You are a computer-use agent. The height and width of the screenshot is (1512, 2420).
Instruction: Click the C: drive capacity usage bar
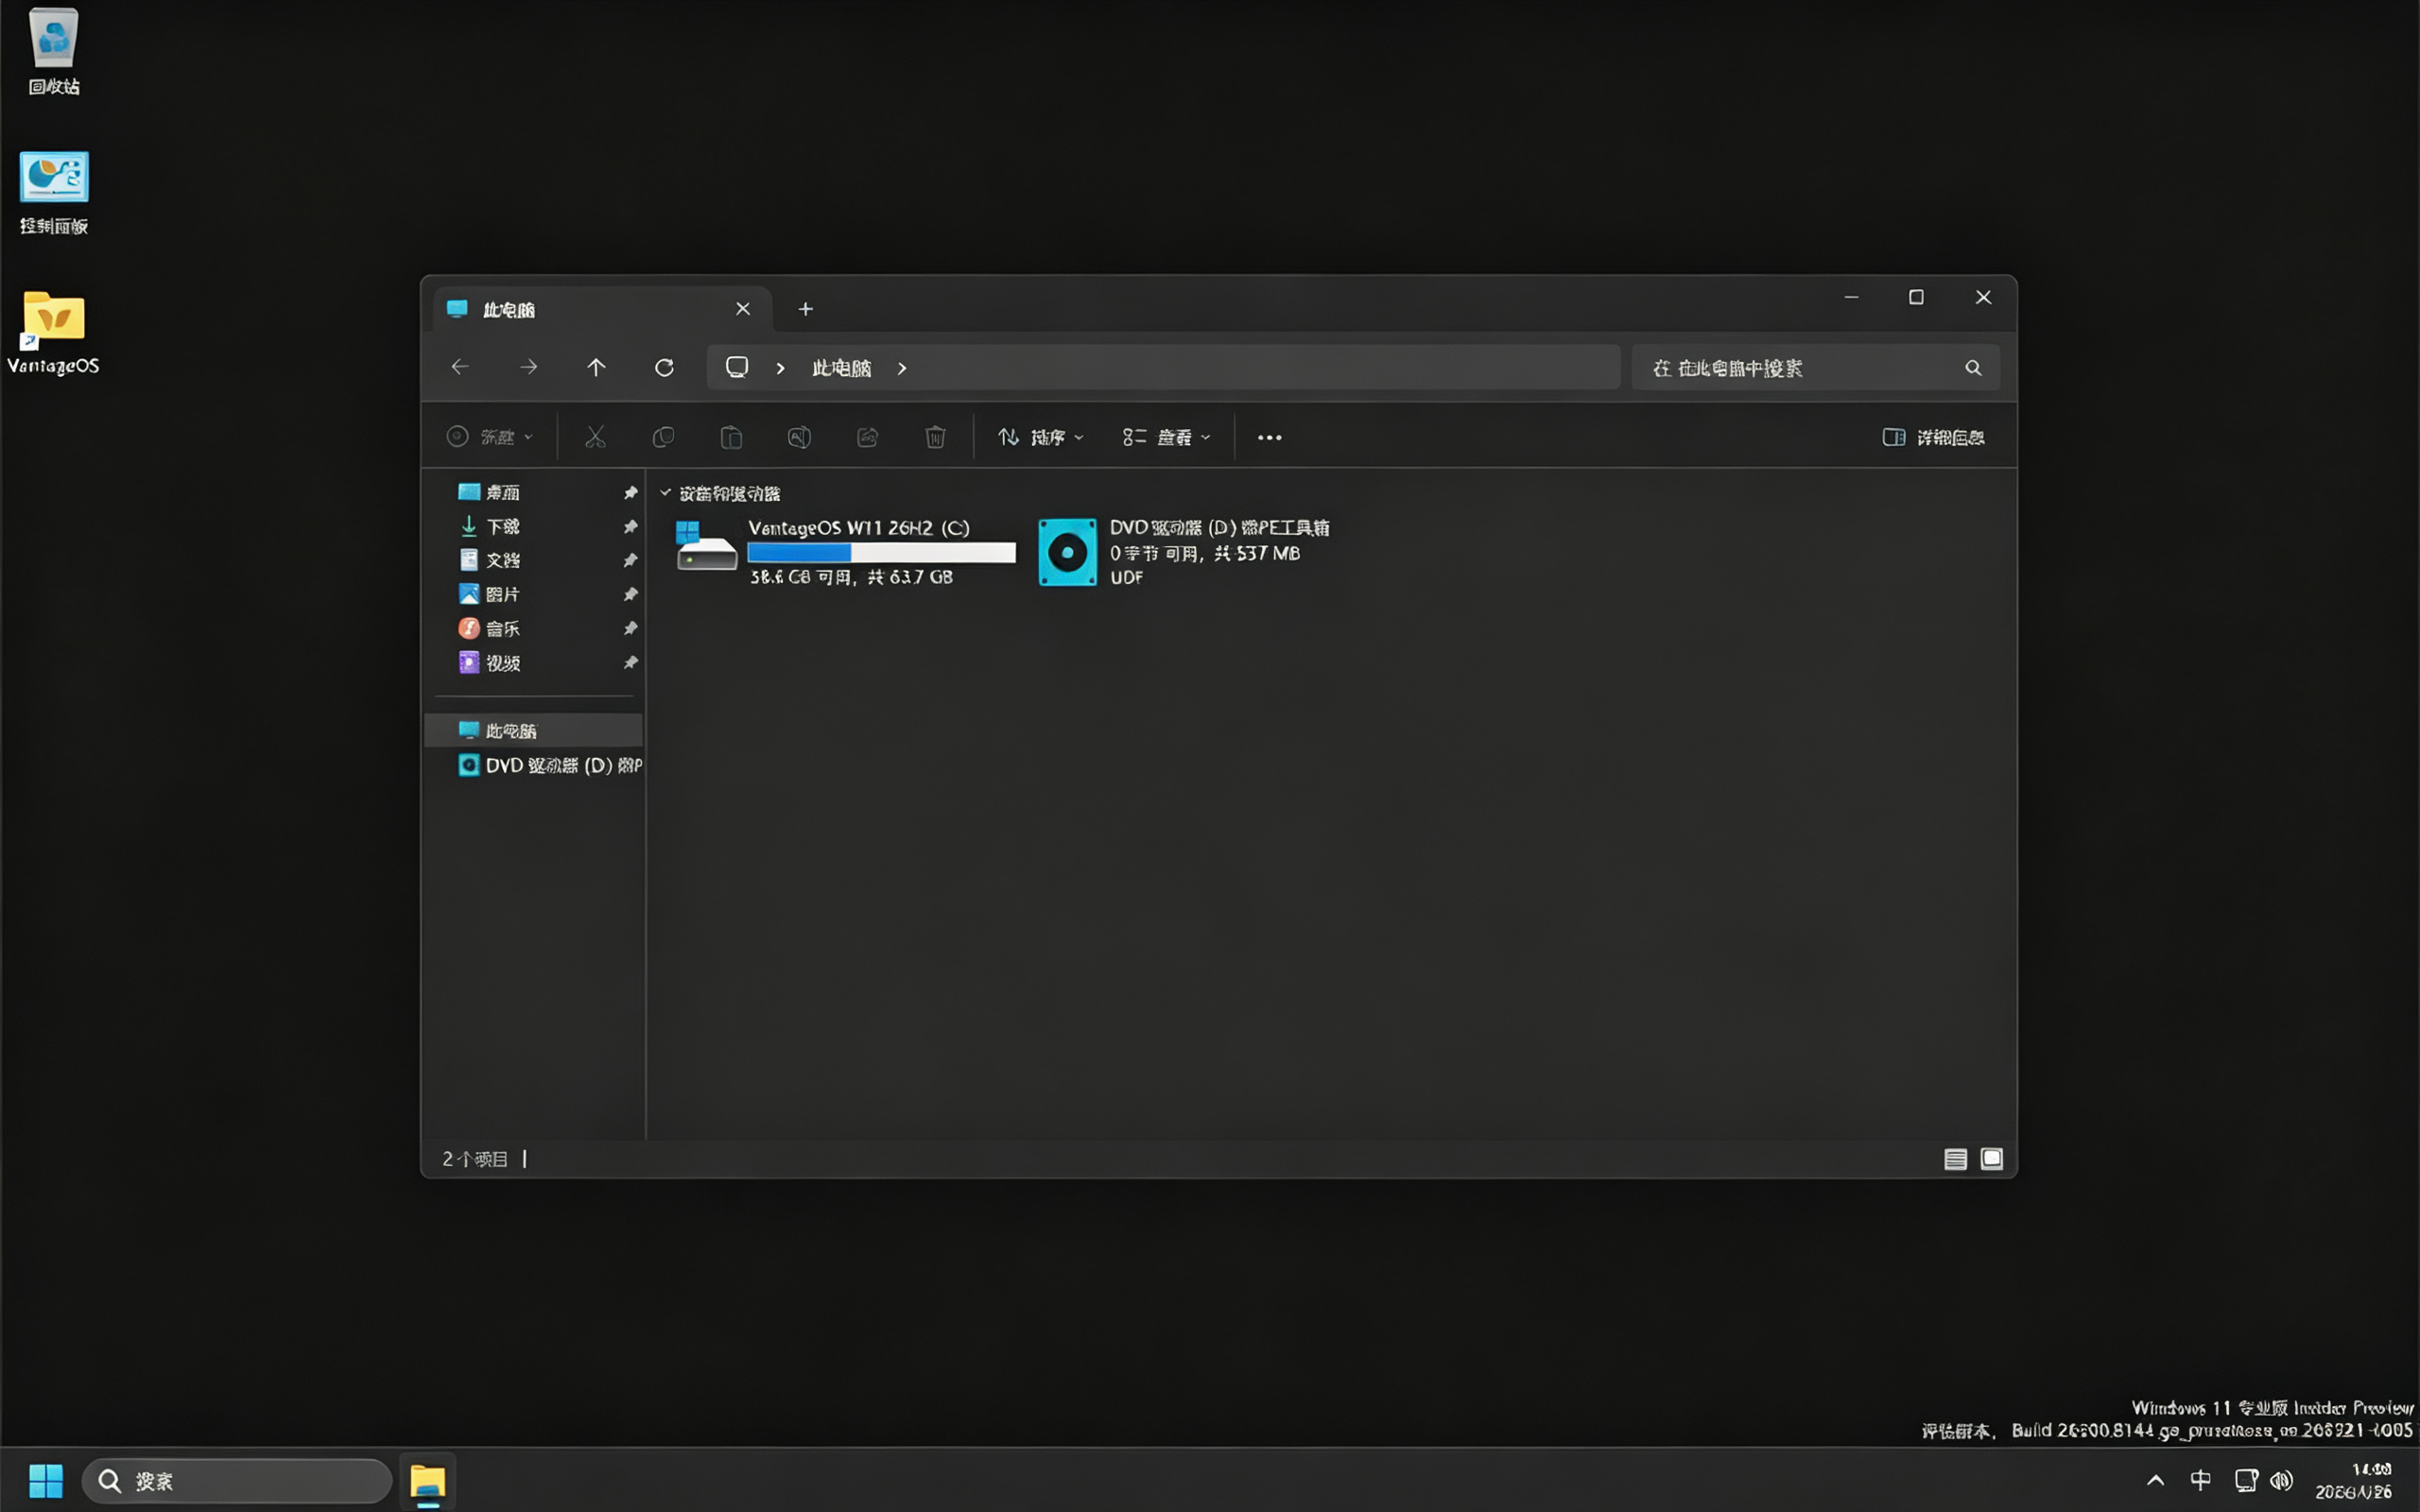click(x=881, y=552)
